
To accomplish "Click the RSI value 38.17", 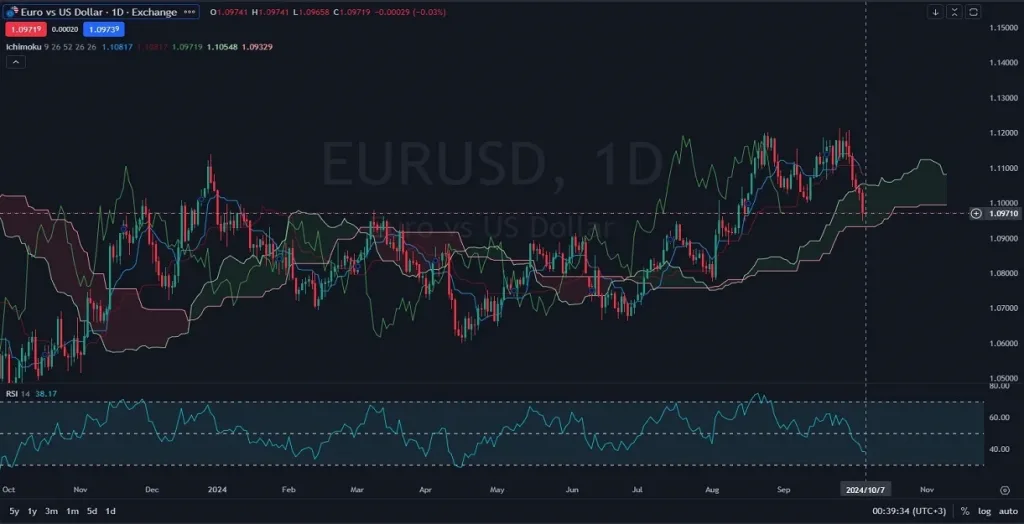I will click(46, 393).
